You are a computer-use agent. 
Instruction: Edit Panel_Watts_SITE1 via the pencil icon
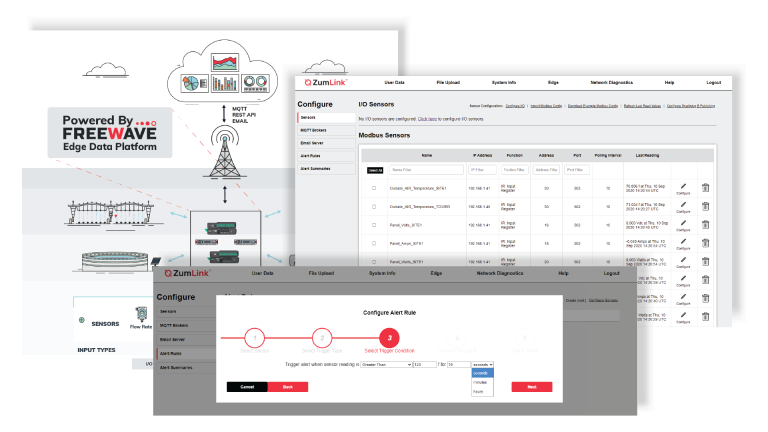click(683, 260)
